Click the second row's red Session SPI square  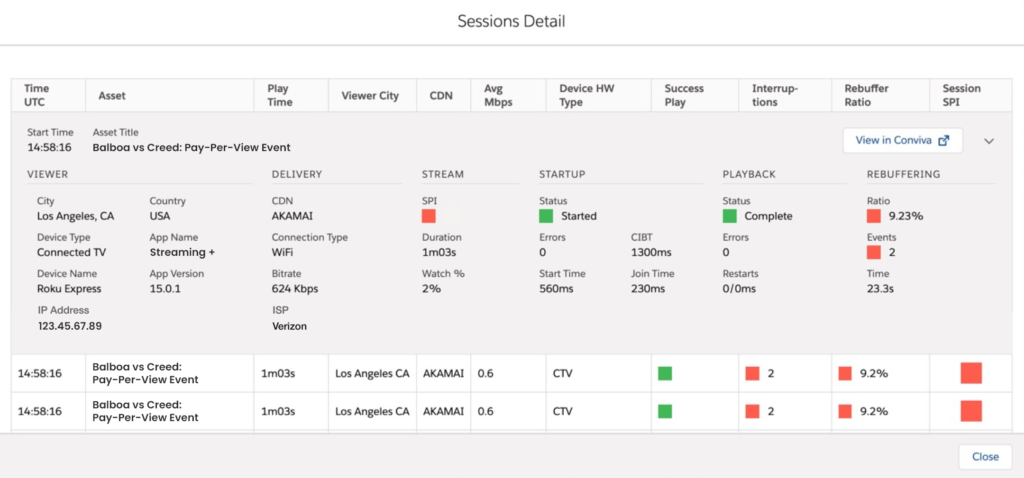tap(971, 411)
